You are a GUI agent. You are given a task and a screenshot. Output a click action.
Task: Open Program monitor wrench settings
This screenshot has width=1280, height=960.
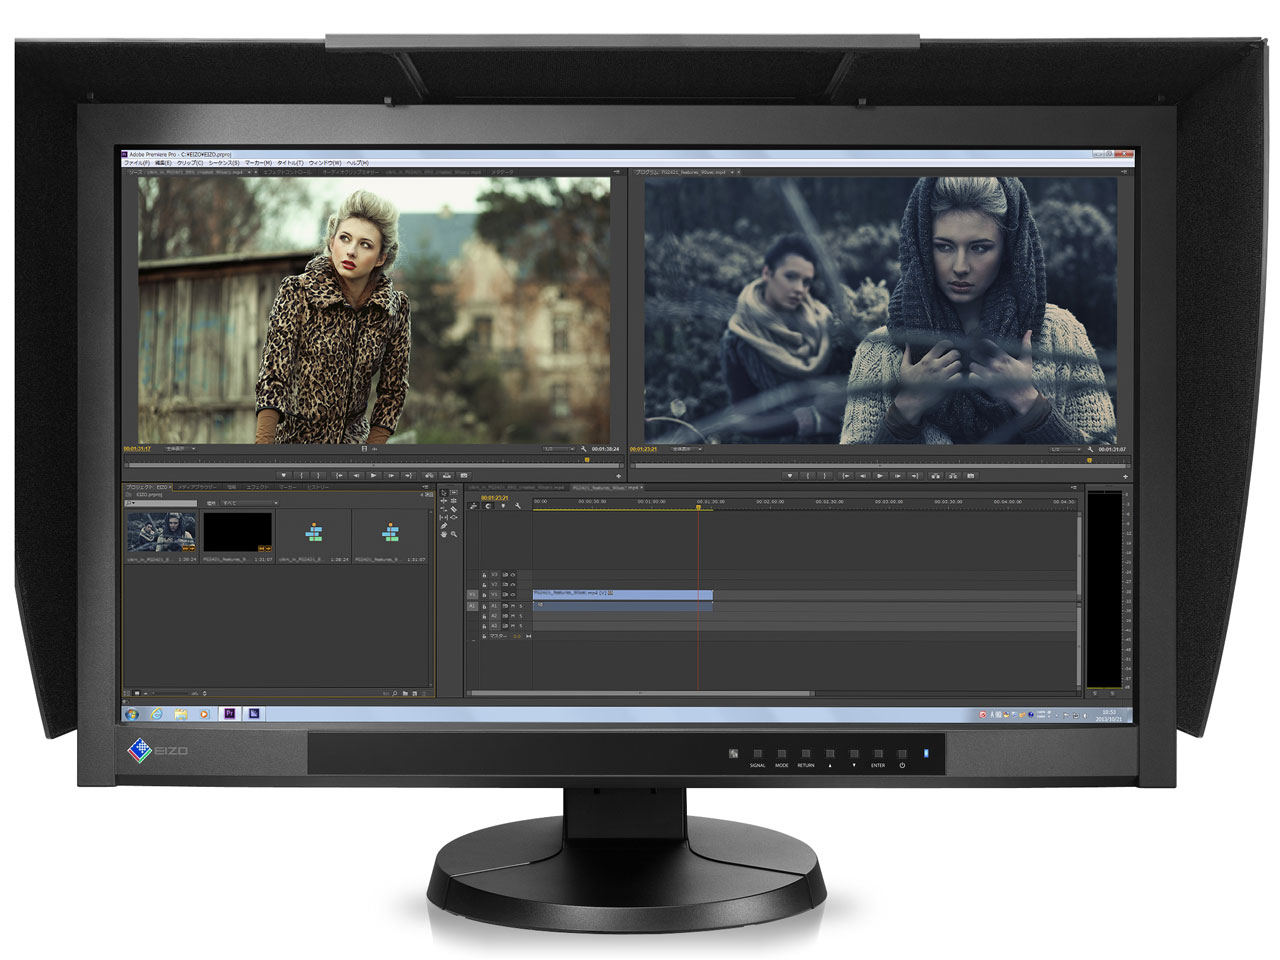click(1091, 449)
